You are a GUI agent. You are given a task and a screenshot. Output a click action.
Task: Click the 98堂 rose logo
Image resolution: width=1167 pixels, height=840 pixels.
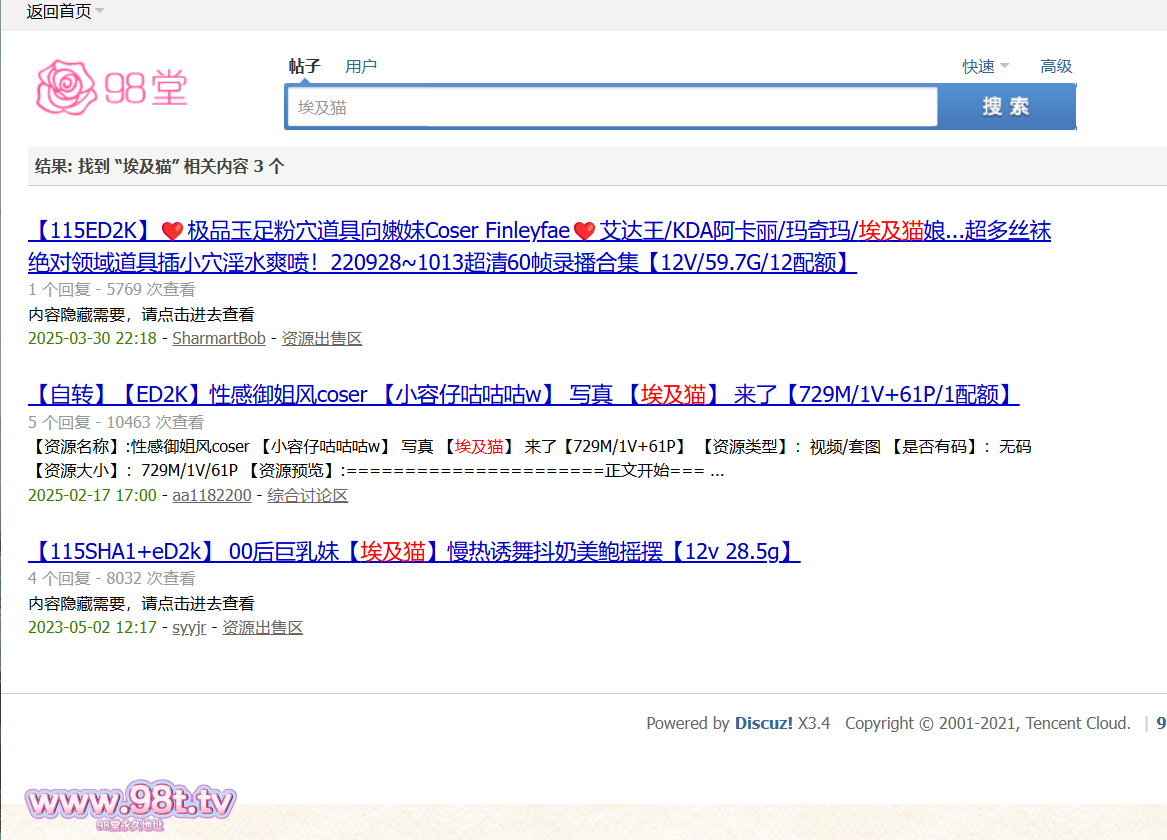[x=112, y=87]
